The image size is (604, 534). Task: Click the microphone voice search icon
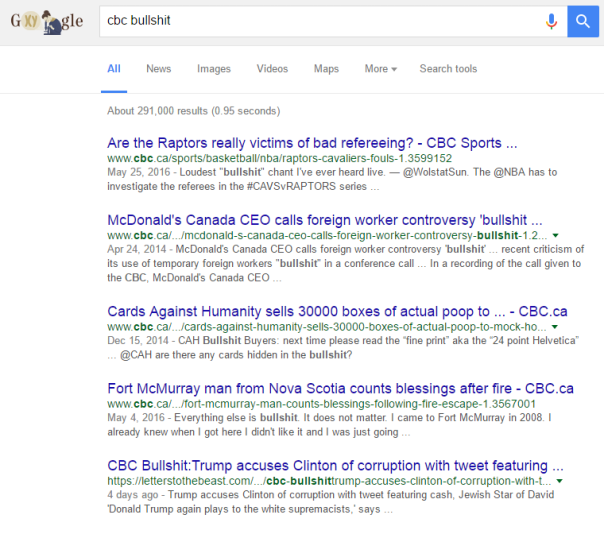pos(551,22)
